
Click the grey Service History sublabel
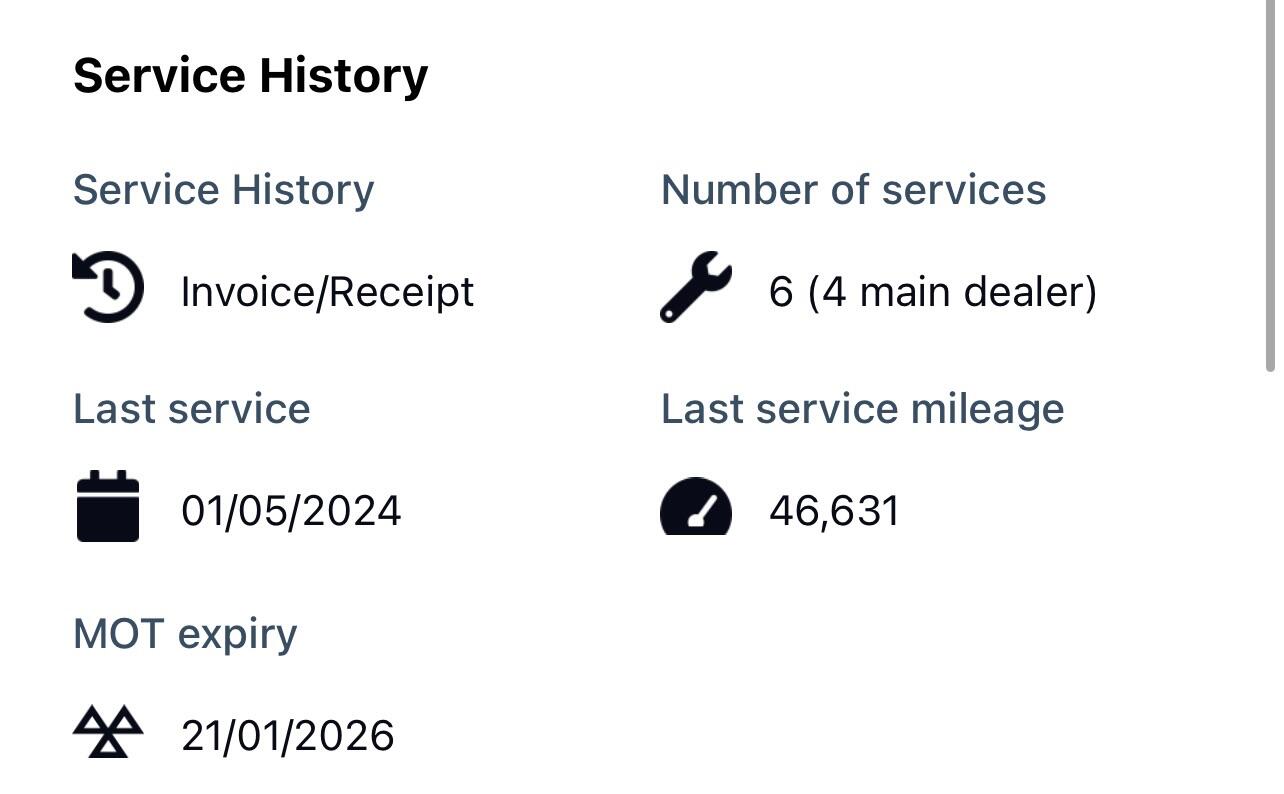point(223,190)
